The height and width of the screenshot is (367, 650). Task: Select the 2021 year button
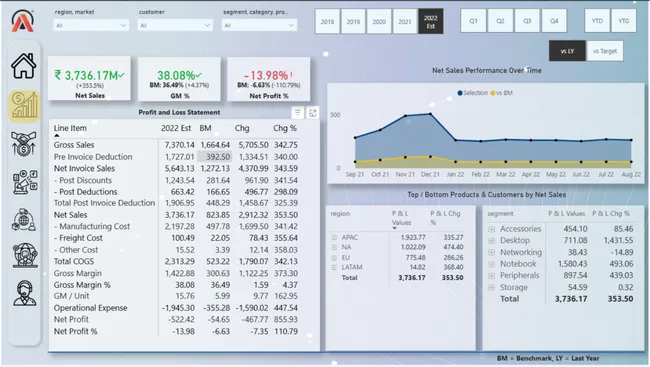(x=405, y=21)
